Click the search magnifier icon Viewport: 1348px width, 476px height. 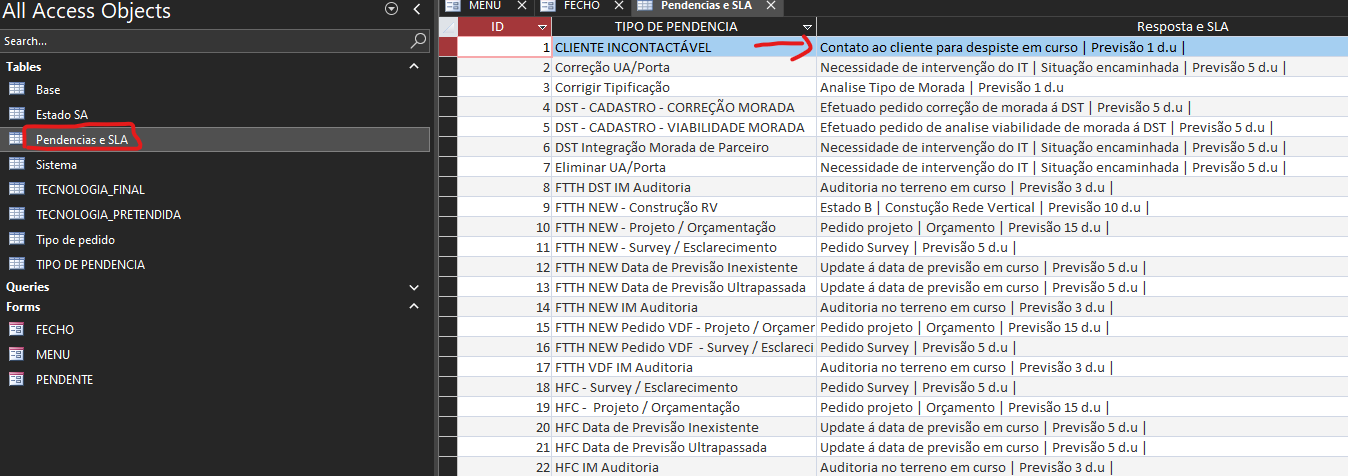[419, 41]
